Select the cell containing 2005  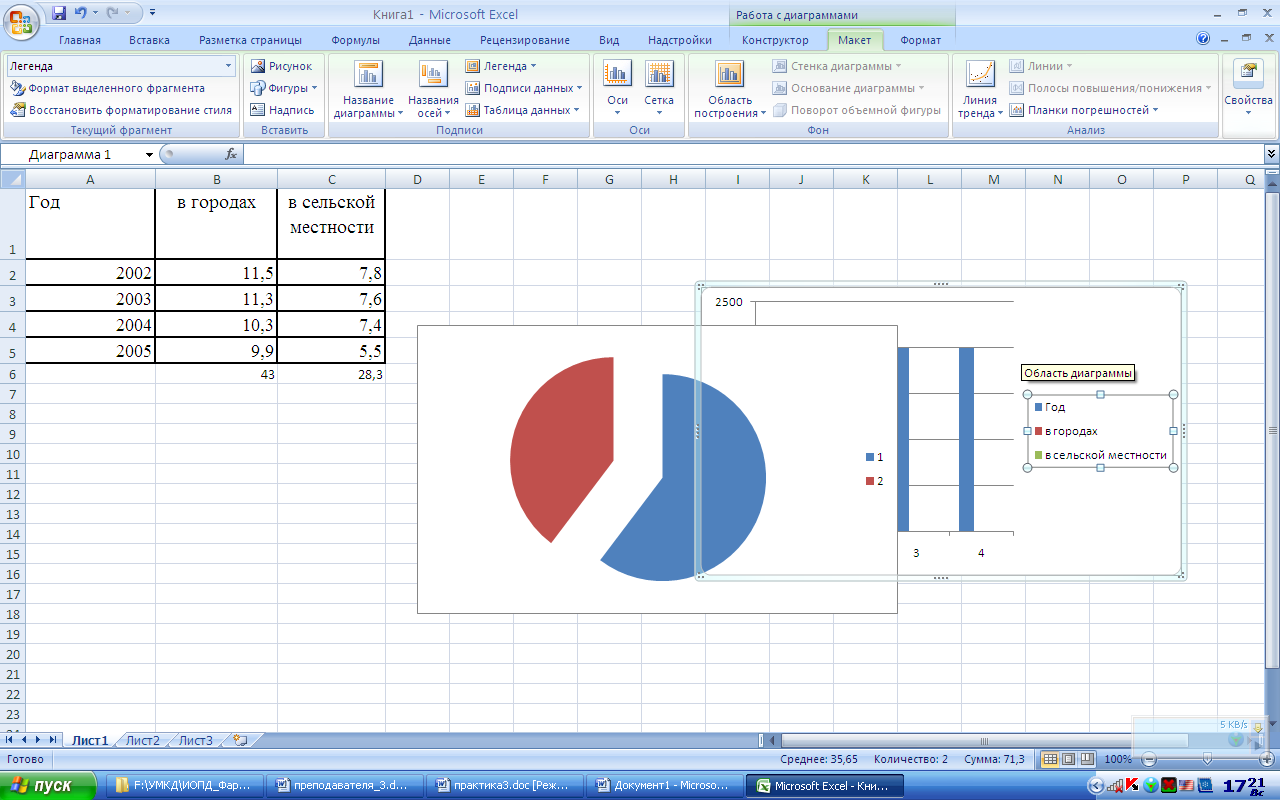(x=90, y=351)
